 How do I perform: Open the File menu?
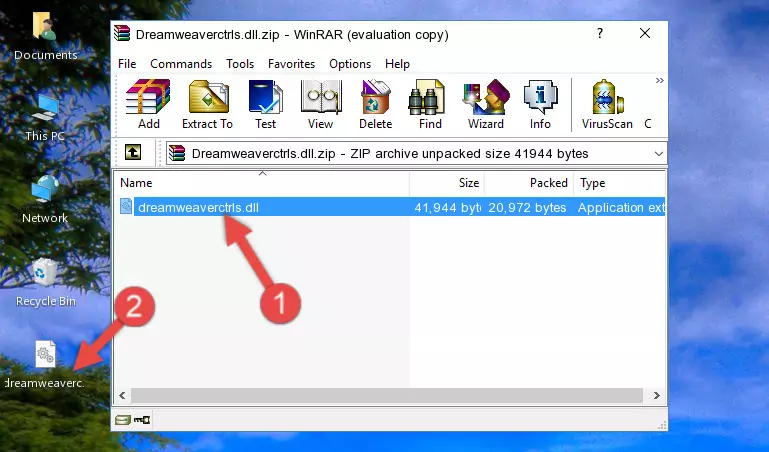click(127, 64)
